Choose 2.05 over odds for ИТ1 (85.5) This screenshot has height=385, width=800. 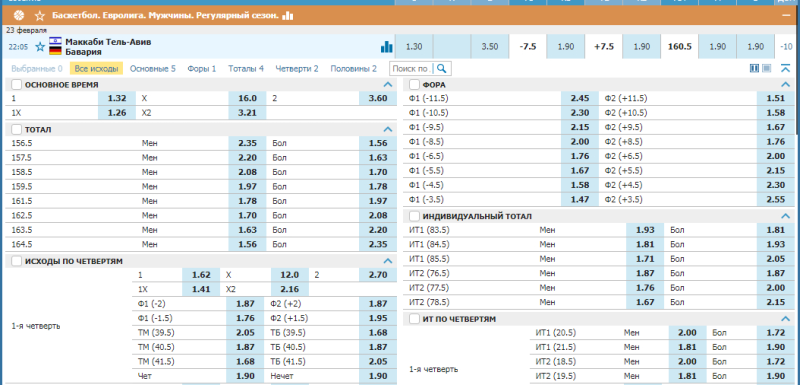(x=776, y=259)
